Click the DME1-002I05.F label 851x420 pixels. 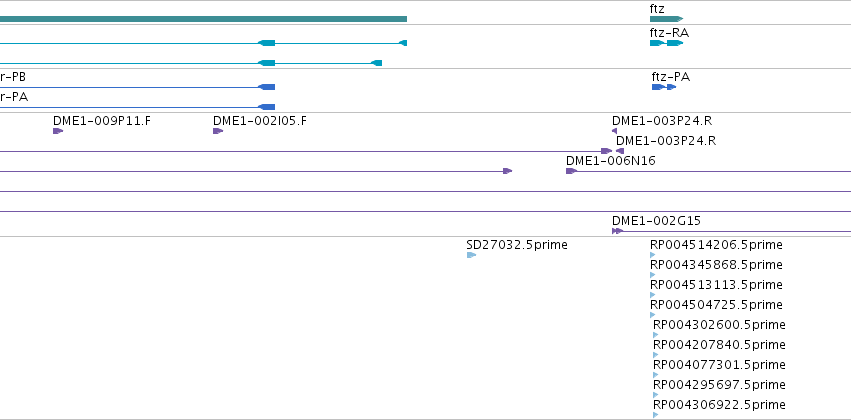coord(259,120)
